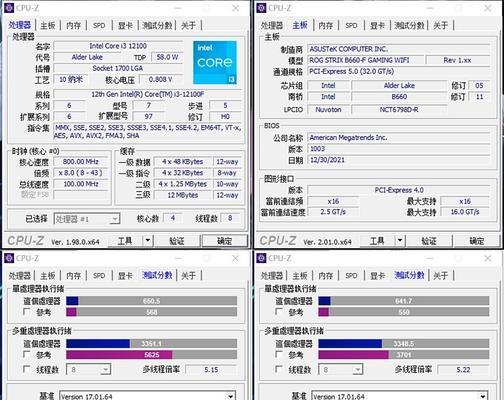Toggle 线程数 checkbox in bottom-left window
504x400 pixels.
[27, 369]
